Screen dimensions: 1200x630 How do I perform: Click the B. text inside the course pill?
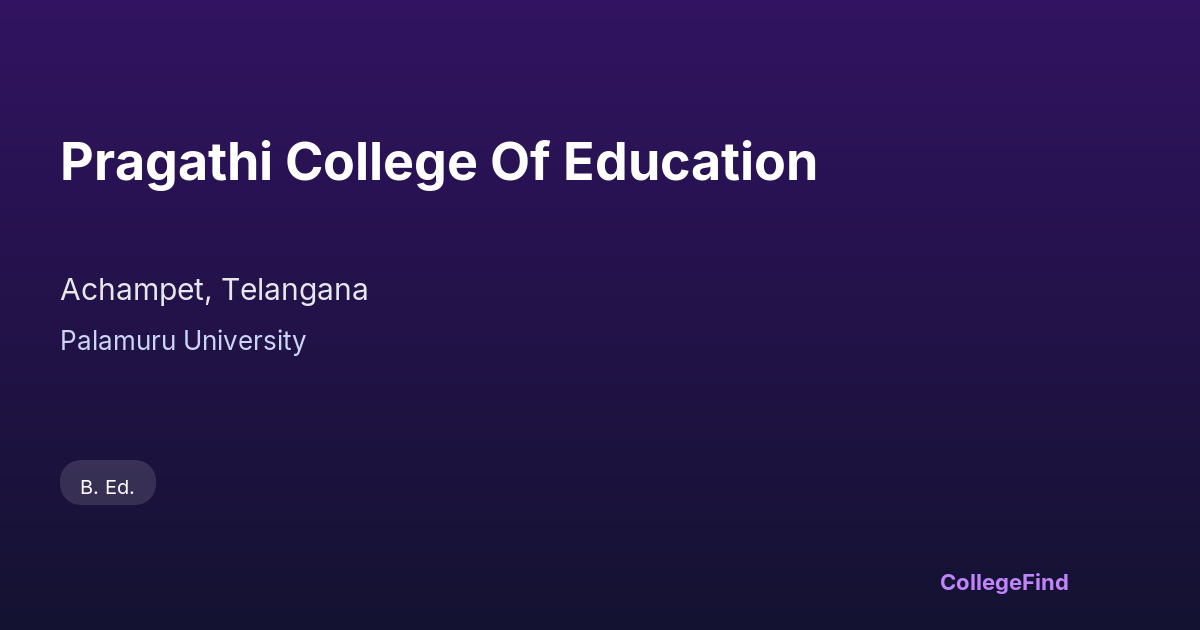pos(88,487)
